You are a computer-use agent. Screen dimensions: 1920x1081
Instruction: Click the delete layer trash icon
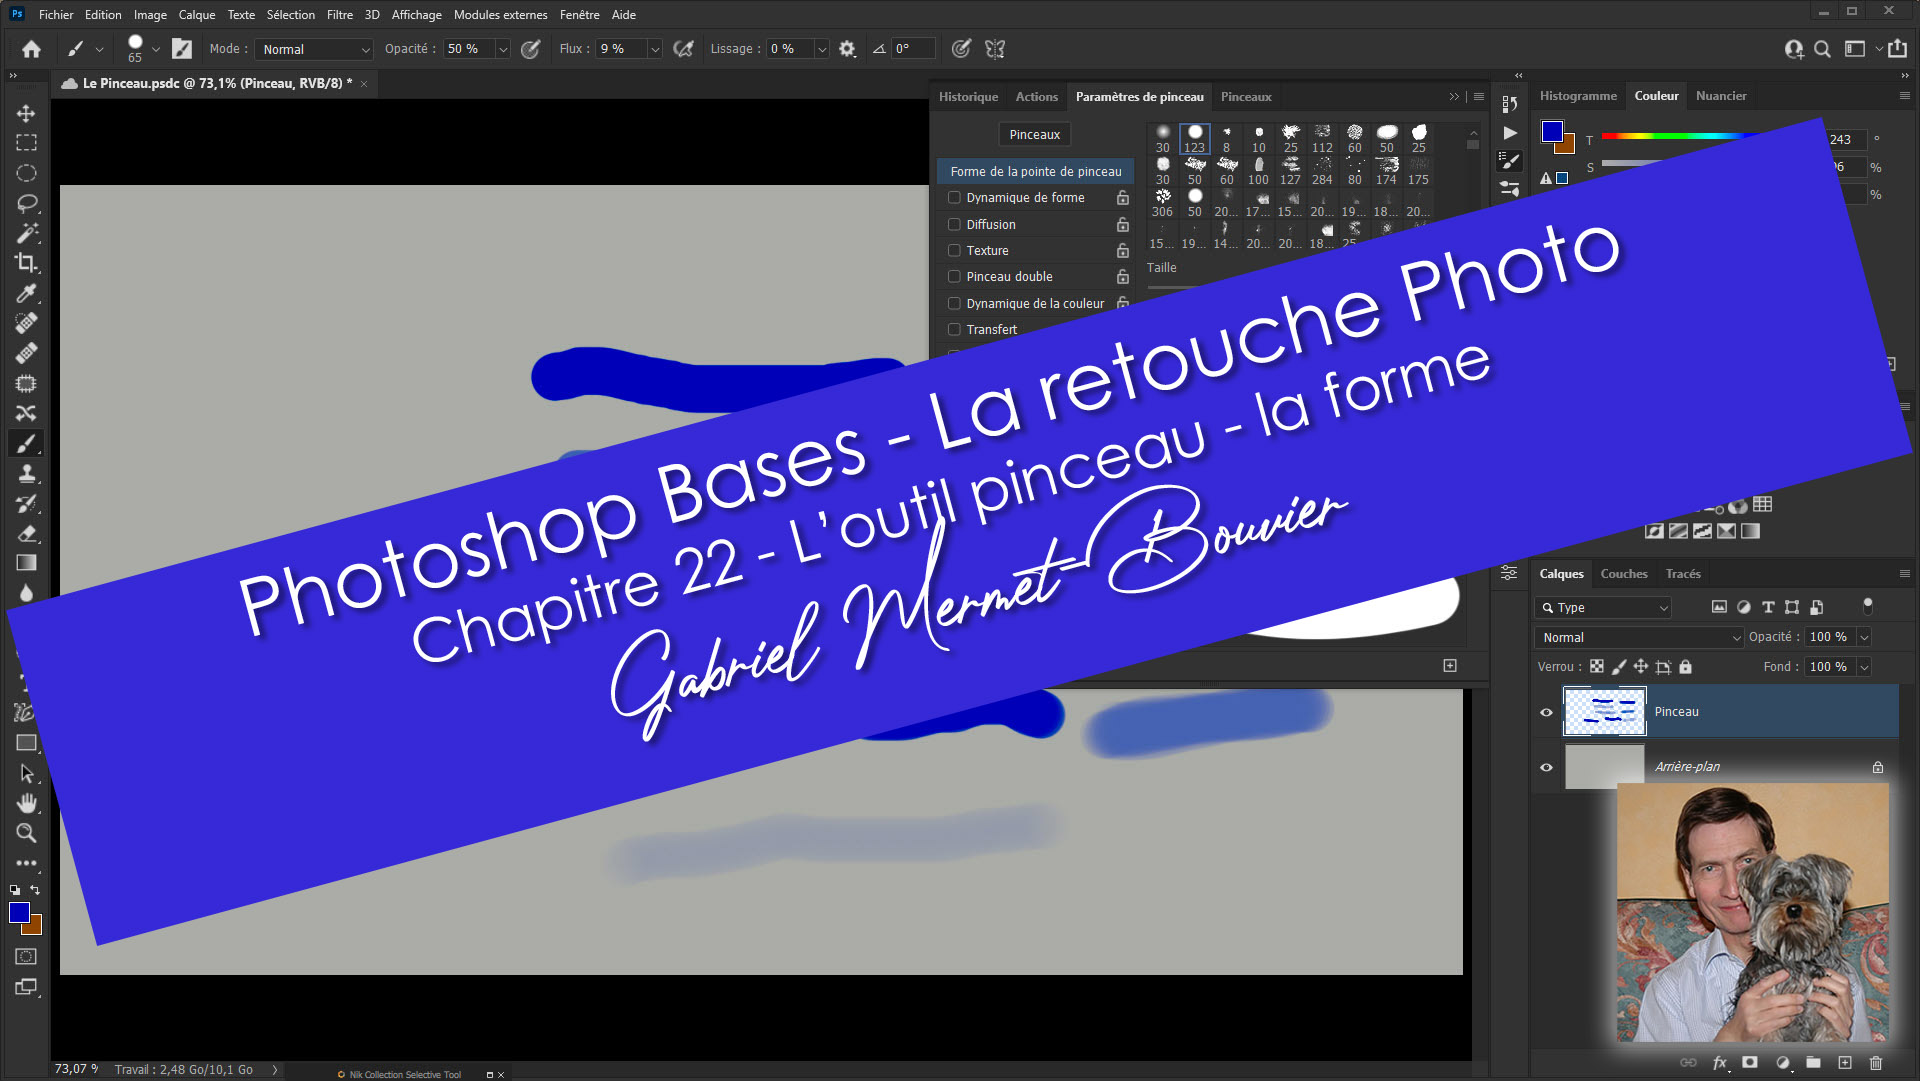[1876, 1063]
